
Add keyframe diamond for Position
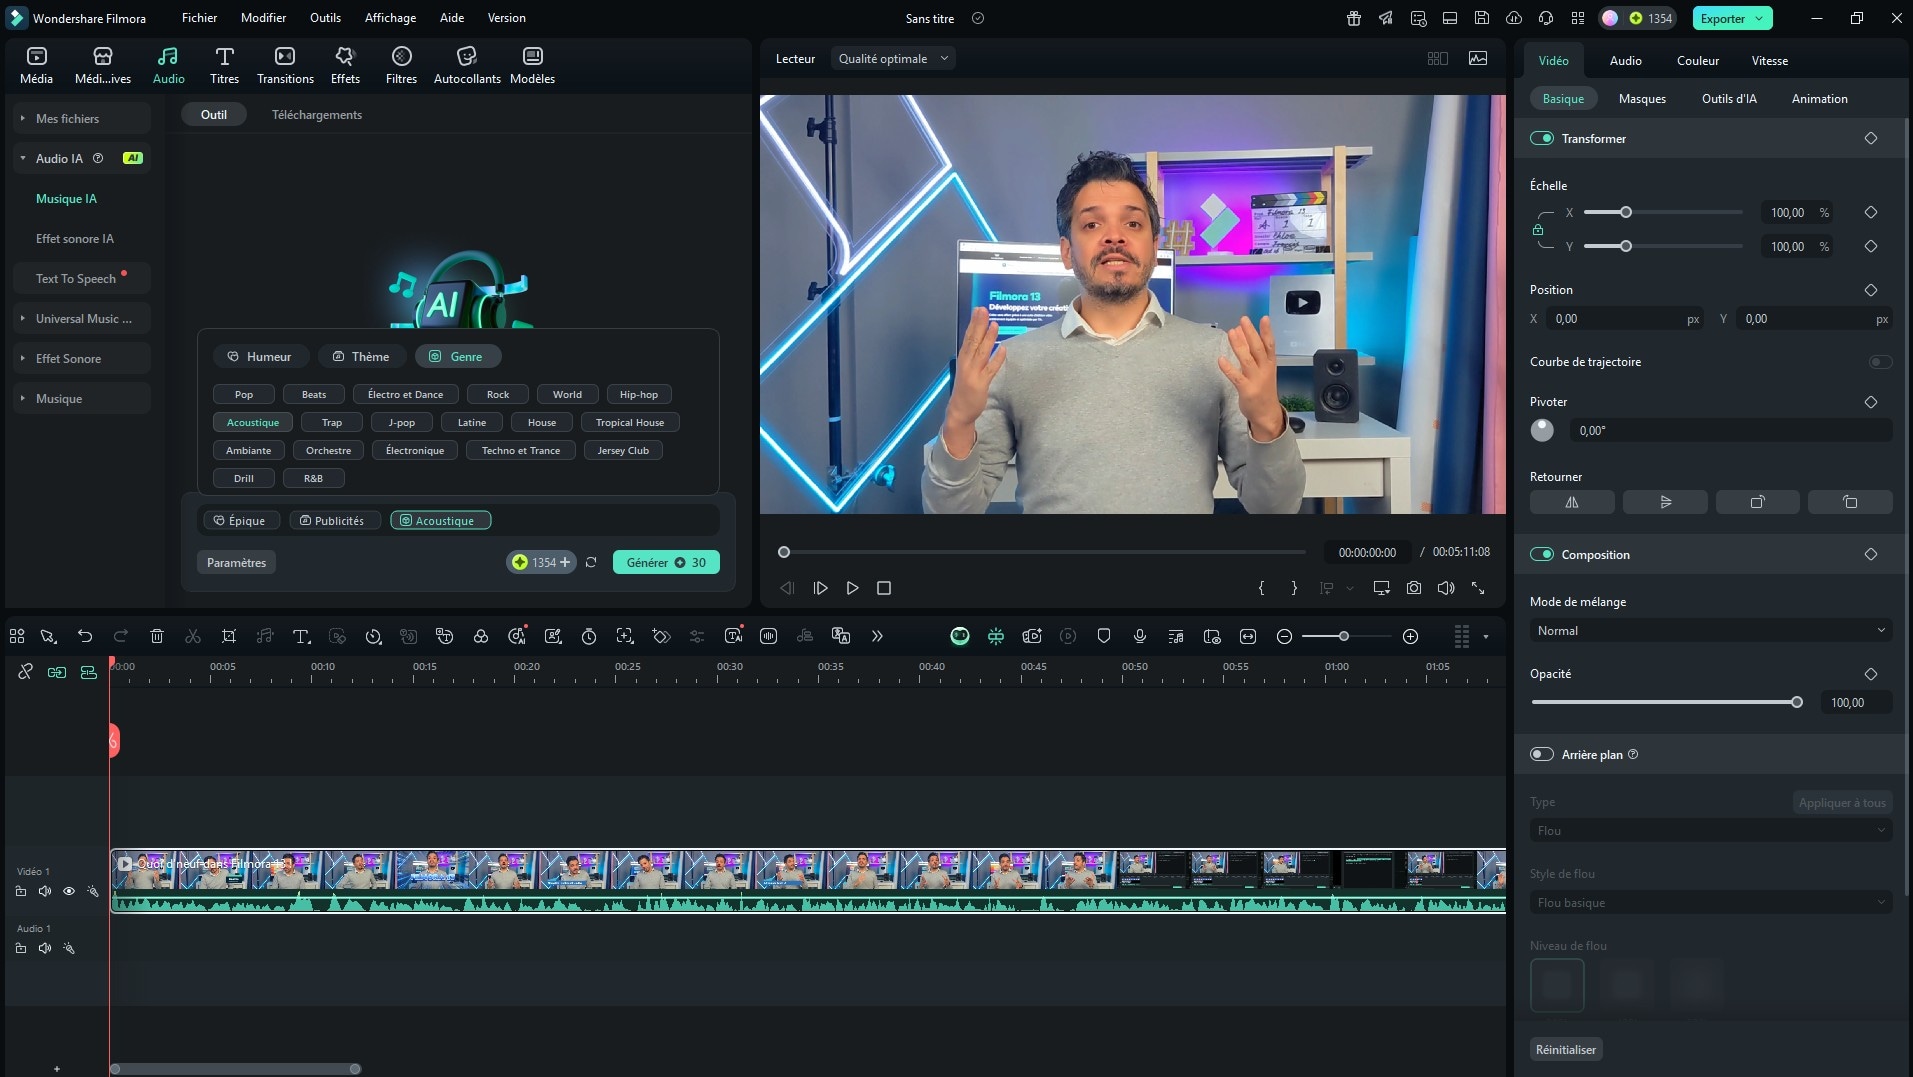tap(1871, 290)
